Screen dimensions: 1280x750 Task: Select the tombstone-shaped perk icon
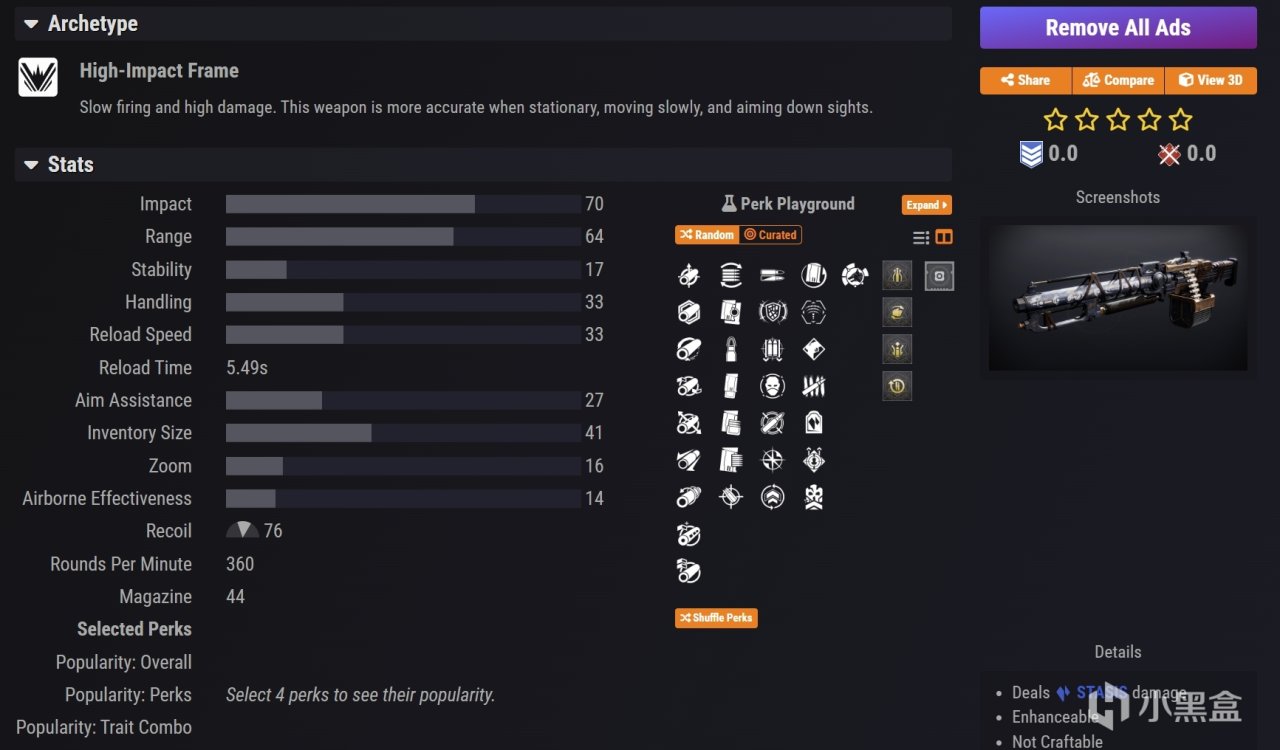point(814,423)
